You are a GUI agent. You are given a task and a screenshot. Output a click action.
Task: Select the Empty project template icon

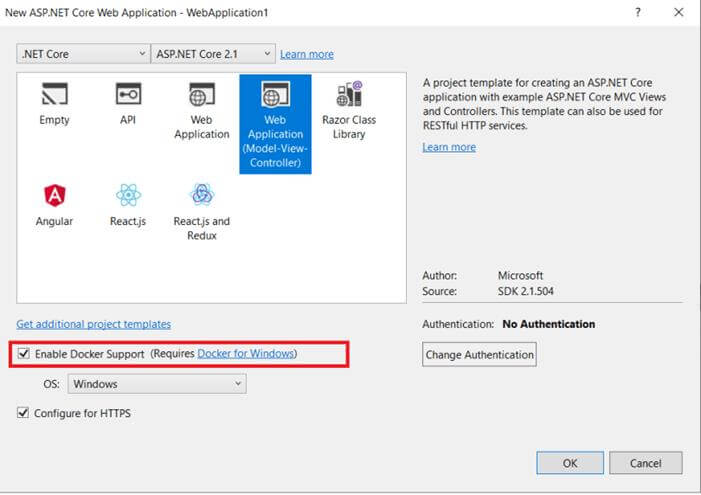coord(55,94)
